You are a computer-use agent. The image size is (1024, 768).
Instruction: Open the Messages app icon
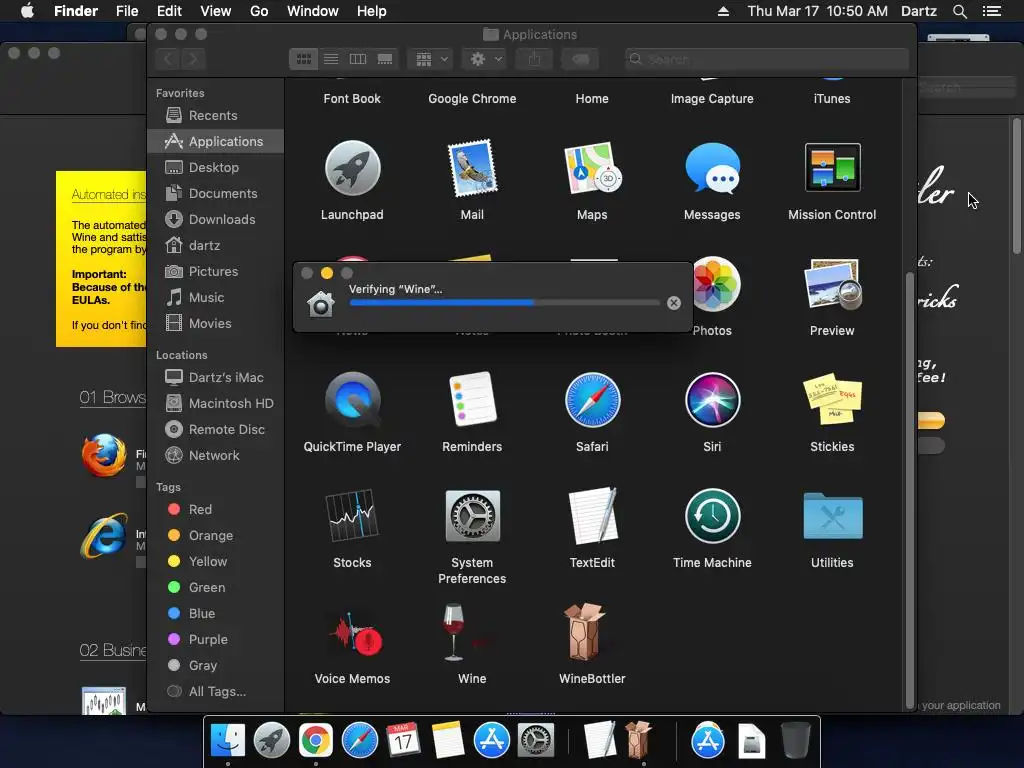click(712, 168)
